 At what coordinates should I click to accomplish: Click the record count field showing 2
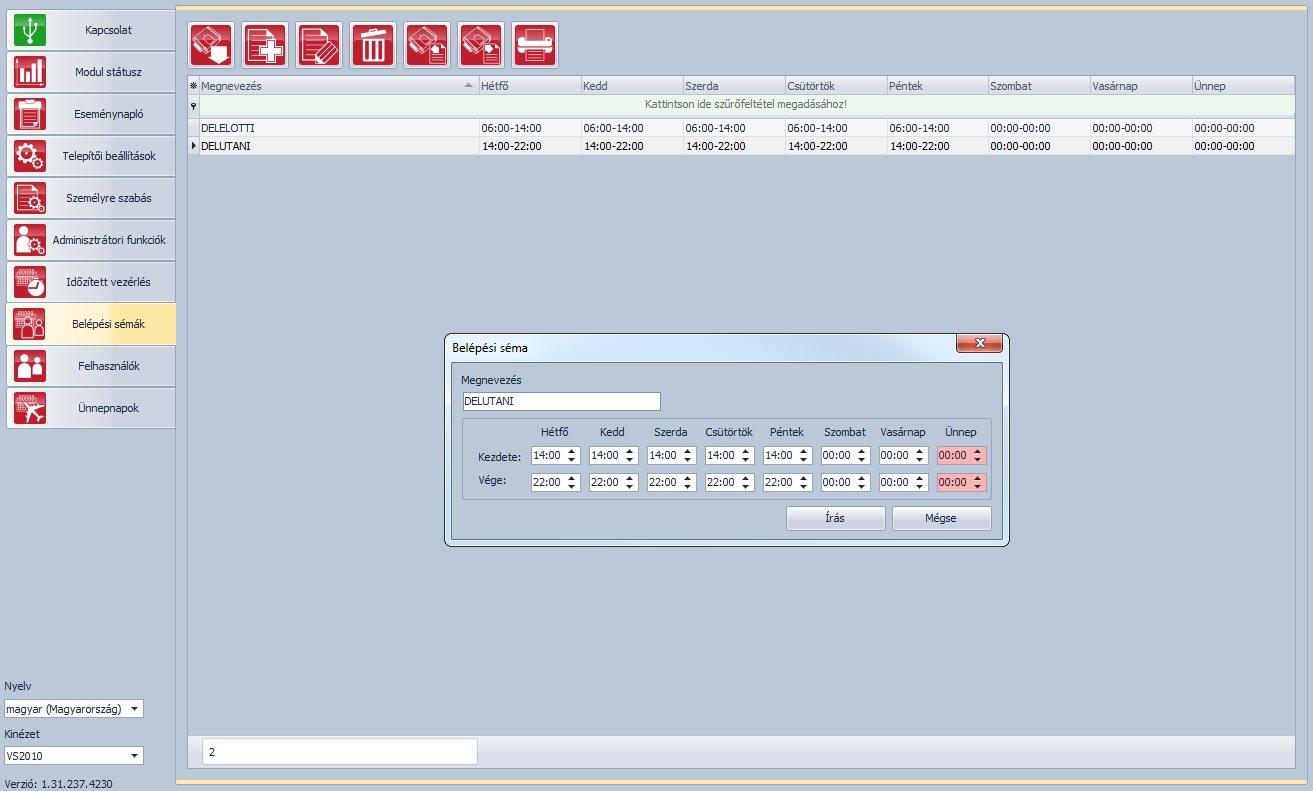point(340,752)
